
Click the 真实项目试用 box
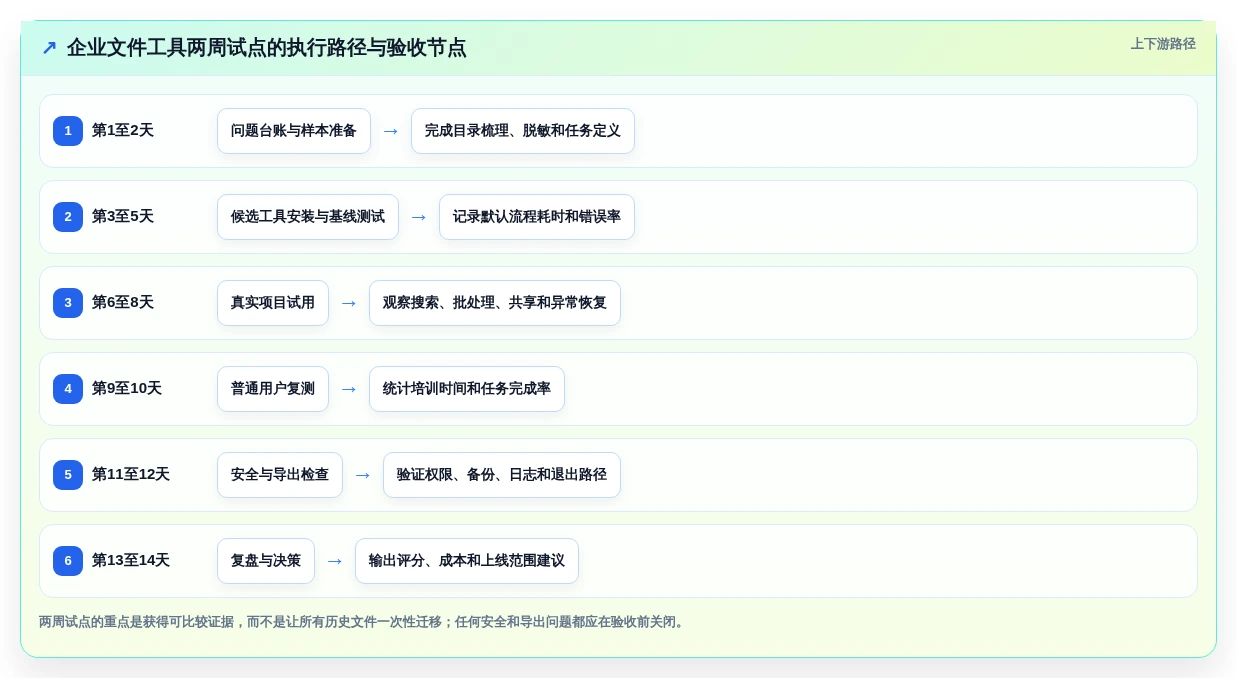tap(273, 303)
